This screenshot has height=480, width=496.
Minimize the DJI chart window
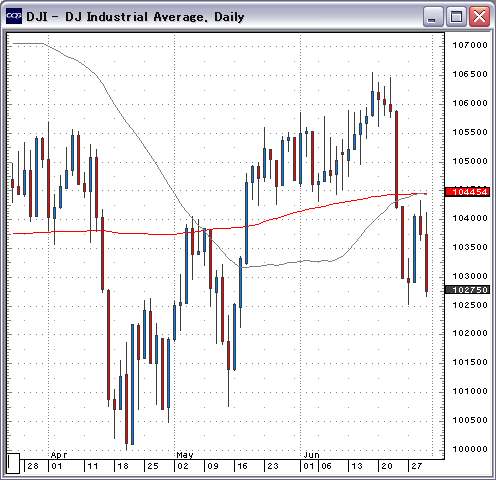click(433, 16)
